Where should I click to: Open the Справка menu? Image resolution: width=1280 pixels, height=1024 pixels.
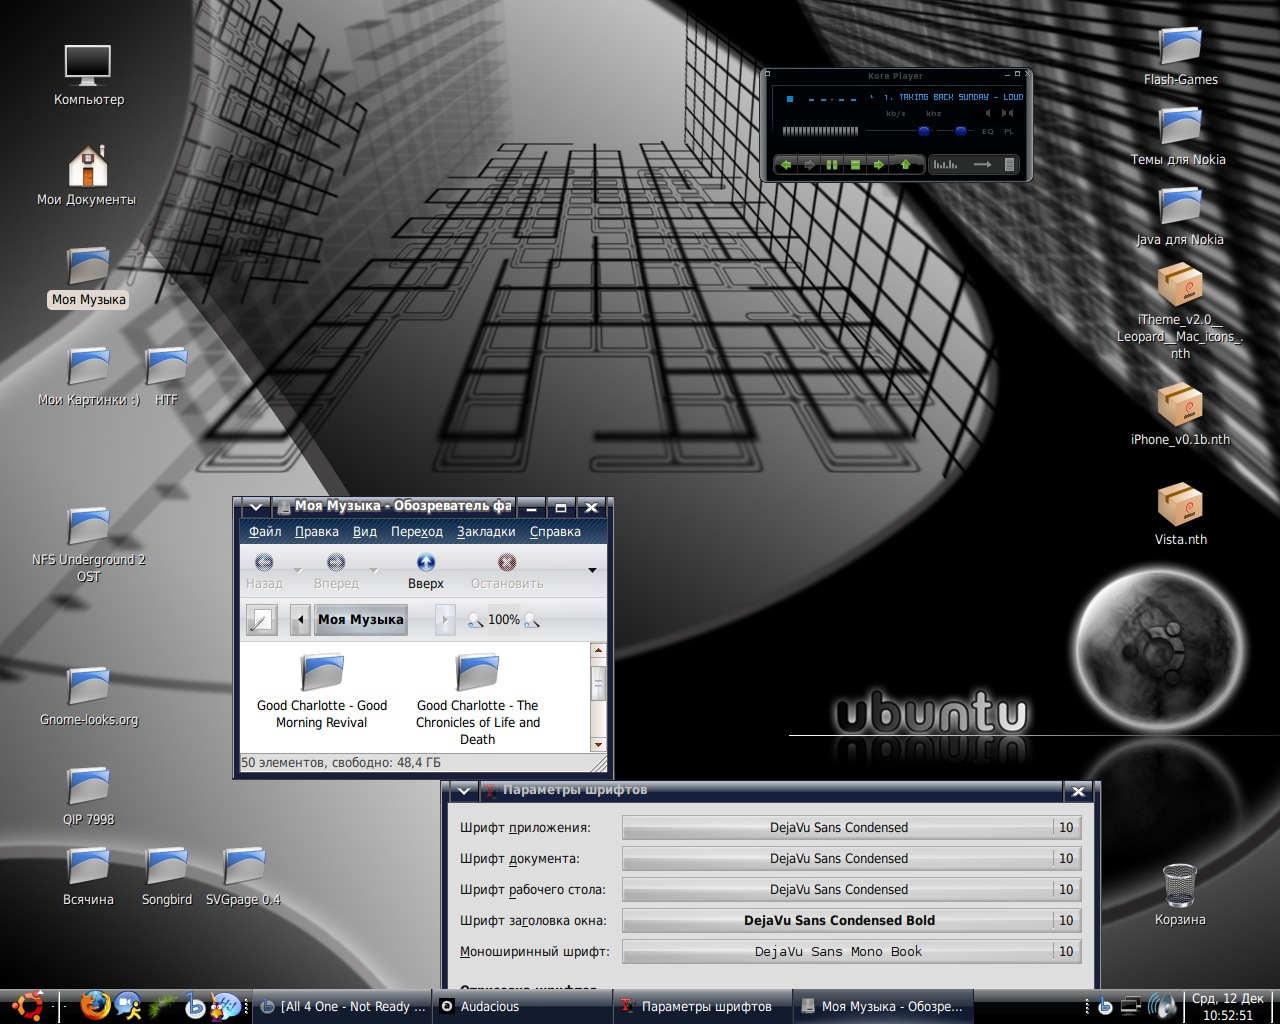(555, 531)
